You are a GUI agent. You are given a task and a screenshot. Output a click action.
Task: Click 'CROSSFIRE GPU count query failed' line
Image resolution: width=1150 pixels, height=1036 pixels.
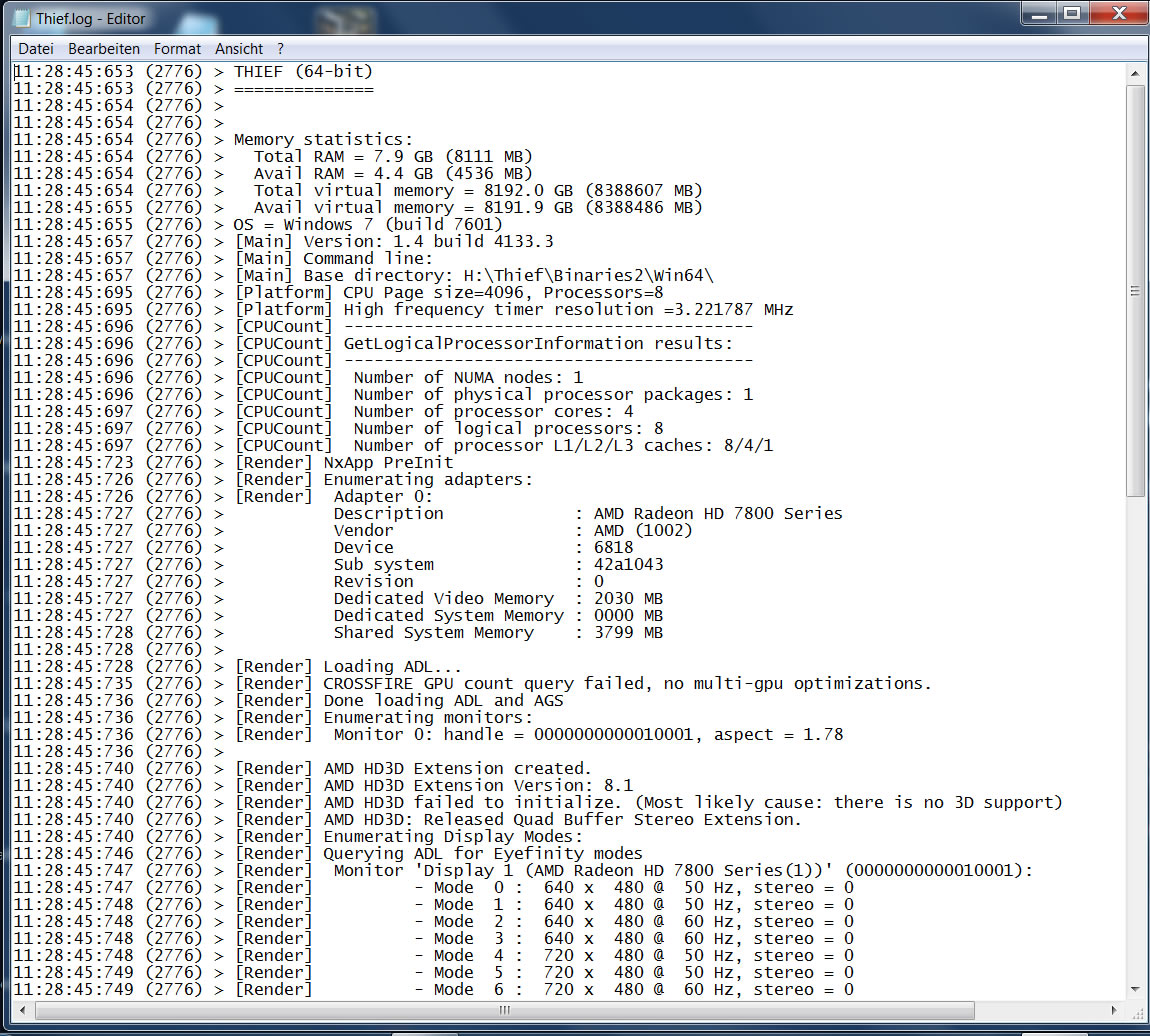click(583, 683)
